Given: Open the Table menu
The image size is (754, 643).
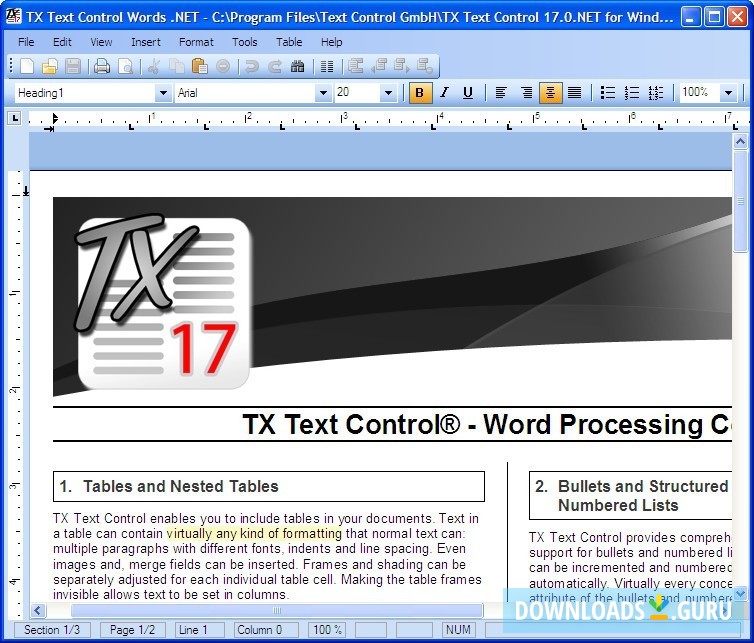Looking at the screenshot, I should tap(289, 42).
